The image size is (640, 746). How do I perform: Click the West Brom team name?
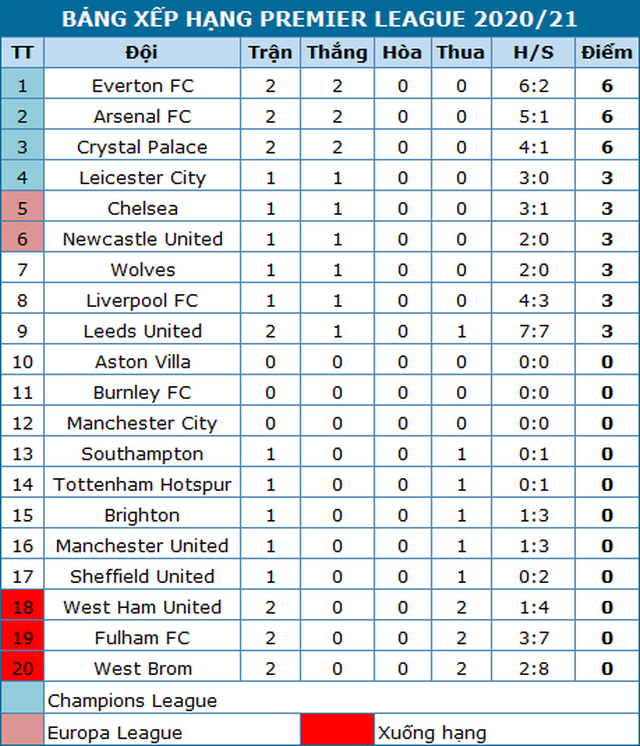[x=142, y=669]
